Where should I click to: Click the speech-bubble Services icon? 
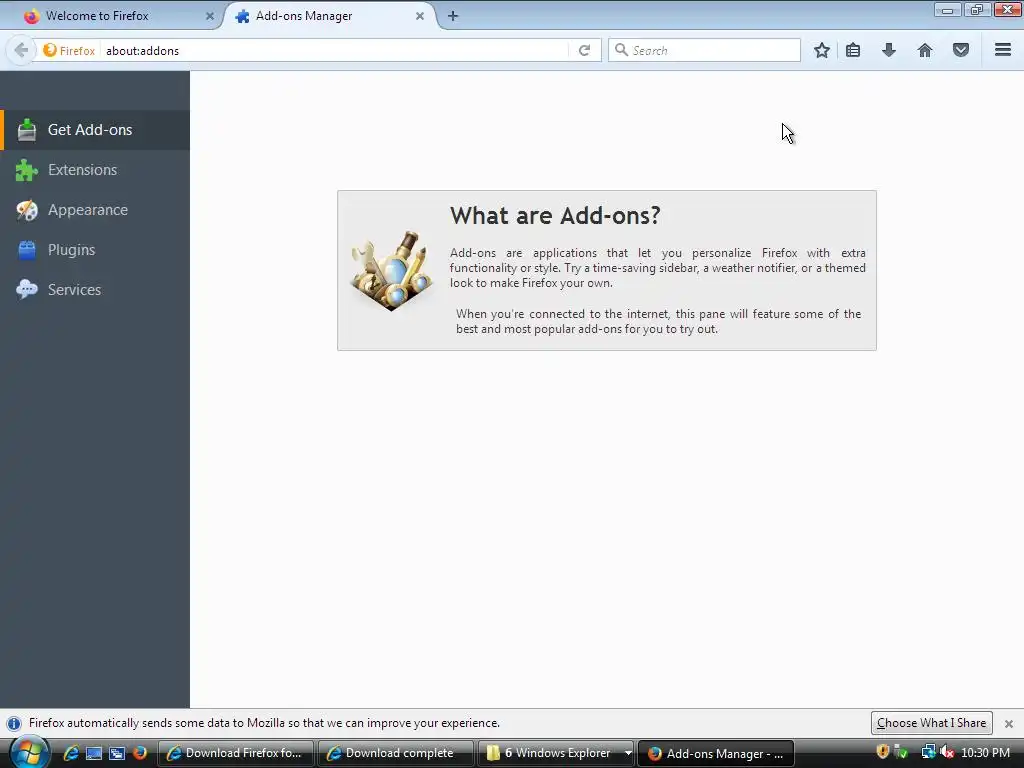(27, 289)
